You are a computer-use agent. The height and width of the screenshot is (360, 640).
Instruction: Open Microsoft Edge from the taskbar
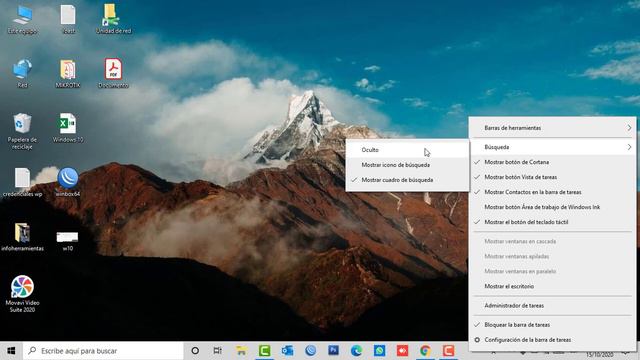[x=356, y=351]
